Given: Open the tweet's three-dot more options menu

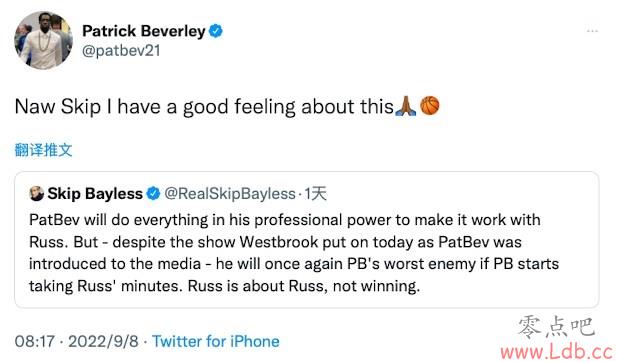Looking at the screenshot, I should (x=592, y=31).
